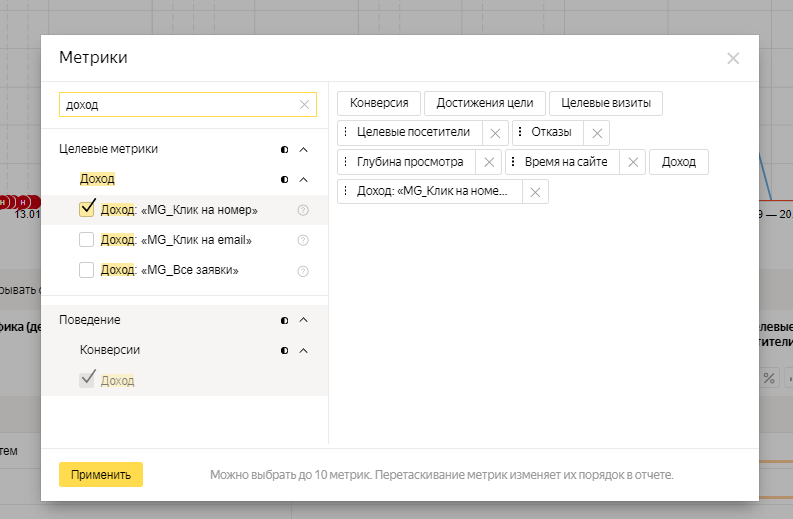Collapse the Целевые метрики section
Screen dimensions: 793x519
coord(304,149)
